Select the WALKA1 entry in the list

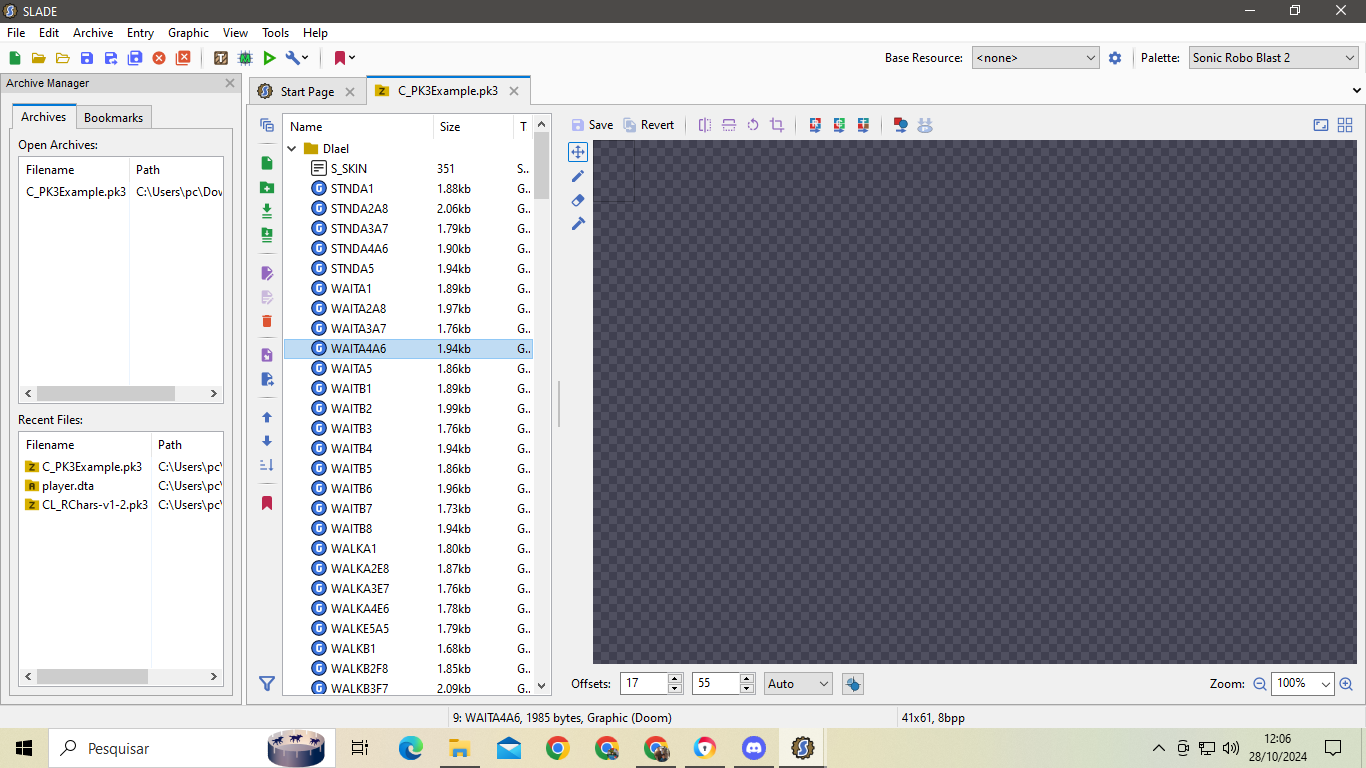tap(408, 549)
